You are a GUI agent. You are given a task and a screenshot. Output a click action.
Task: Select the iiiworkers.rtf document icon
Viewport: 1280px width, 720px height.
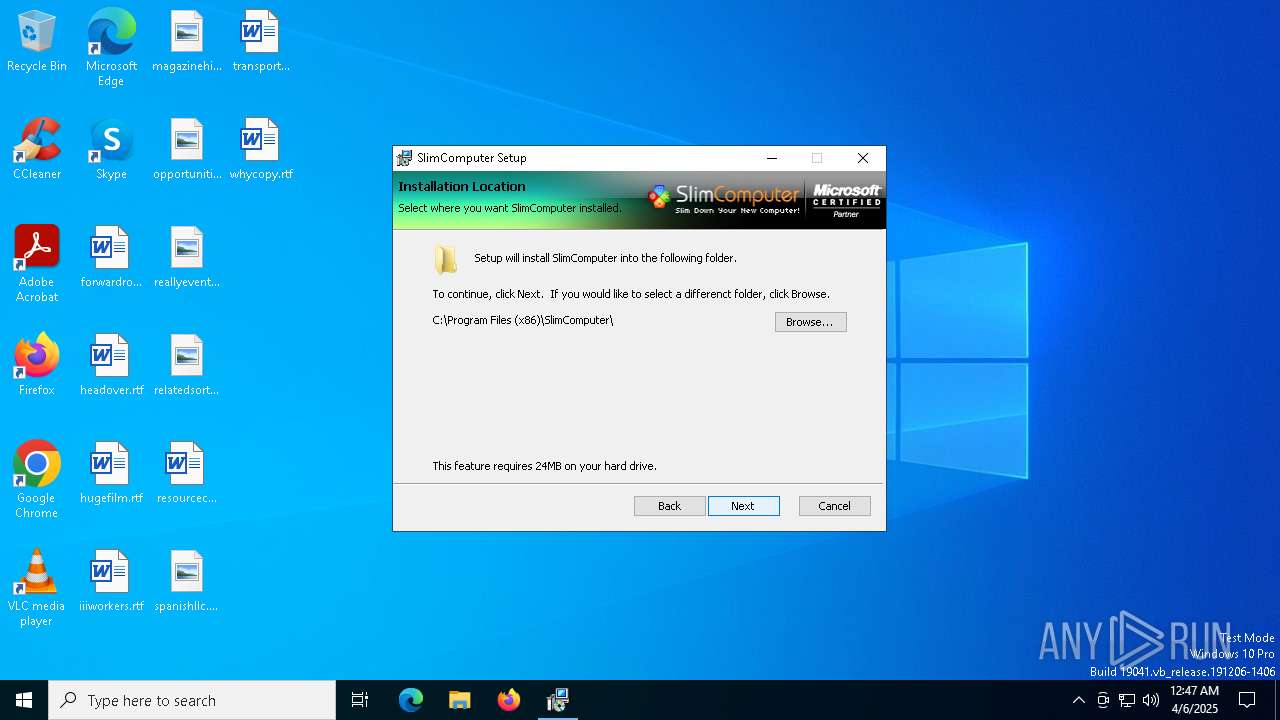111,582
